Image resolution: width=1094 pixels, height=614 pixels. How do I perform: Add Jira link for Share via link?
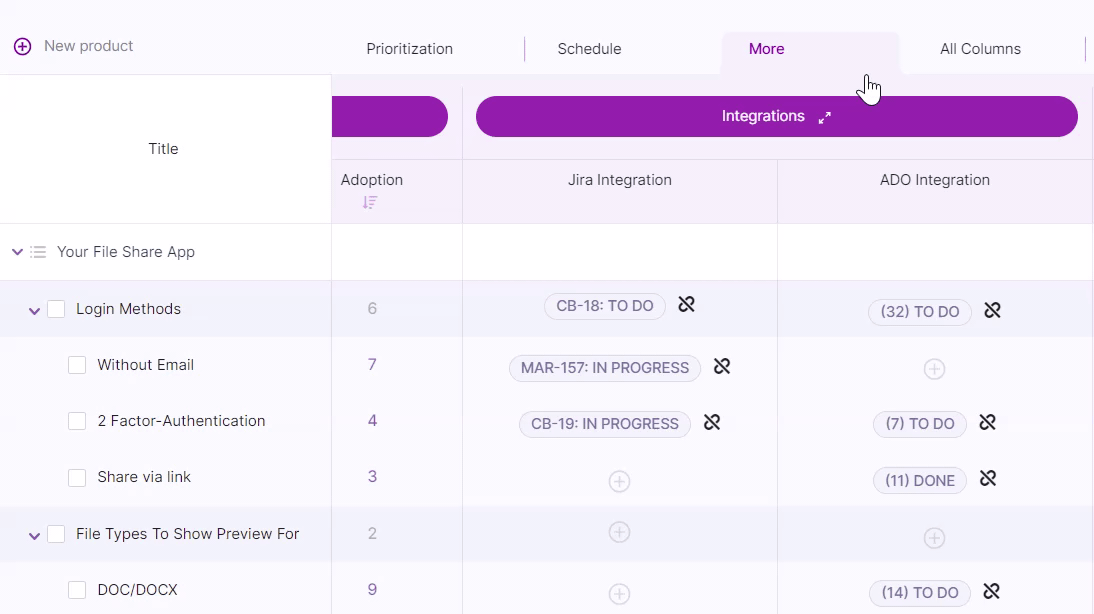coord(619,481)
